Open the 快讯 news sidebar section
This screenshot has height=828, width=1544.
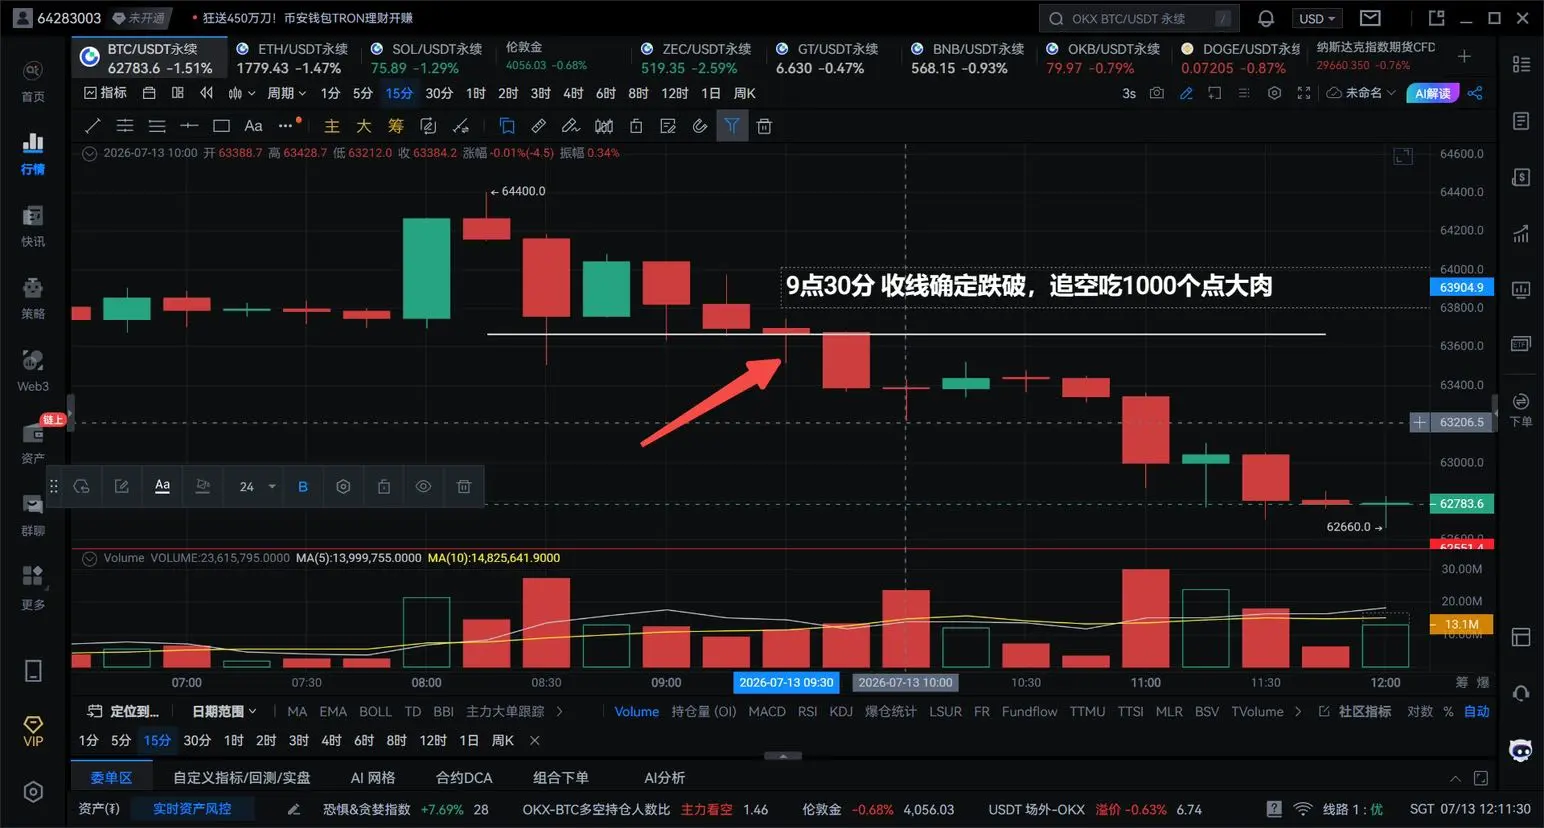33,226
